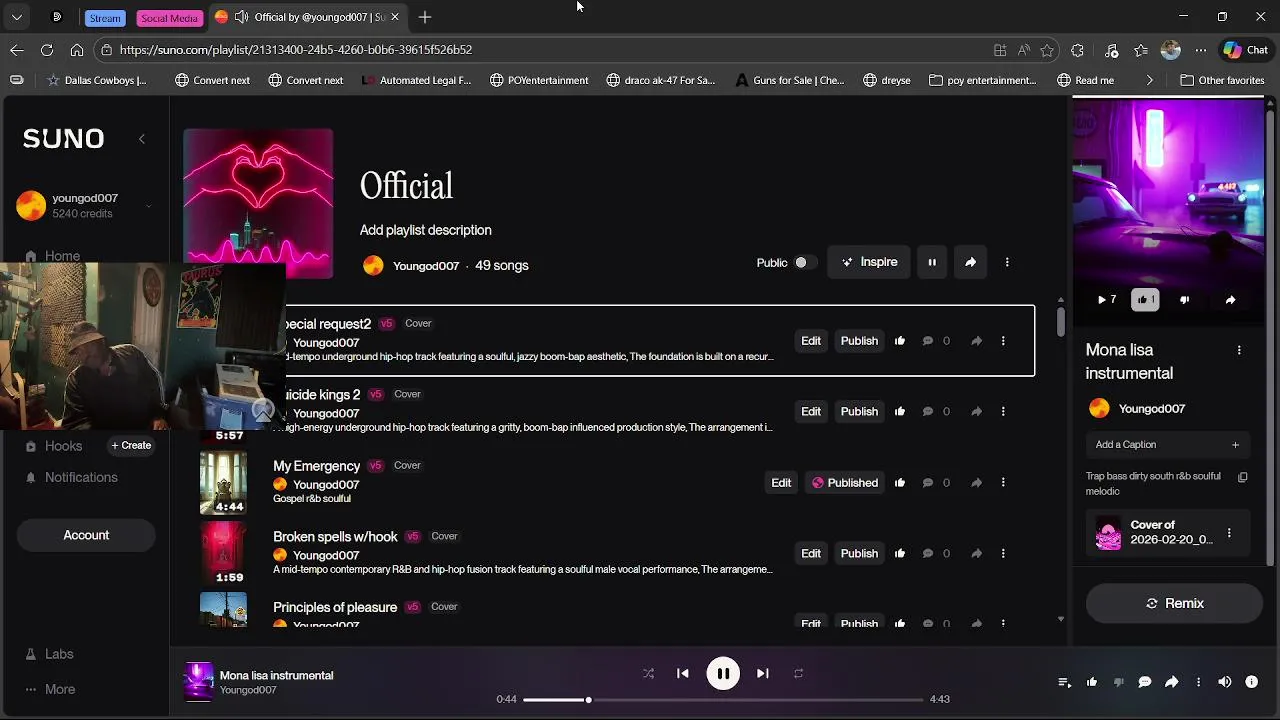
Task: Open the Stream browser tab group
Action: 105,18
